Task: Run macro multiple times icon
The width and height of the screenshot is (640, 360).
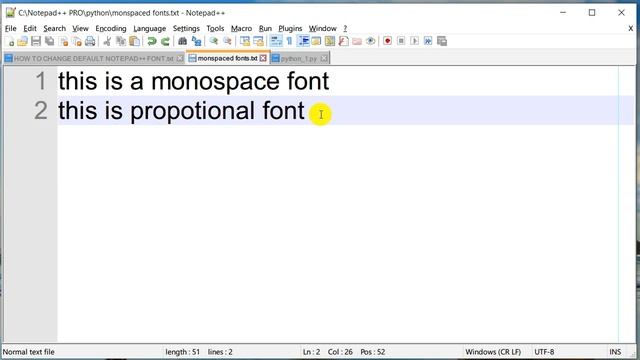Action: pos(428,41)
